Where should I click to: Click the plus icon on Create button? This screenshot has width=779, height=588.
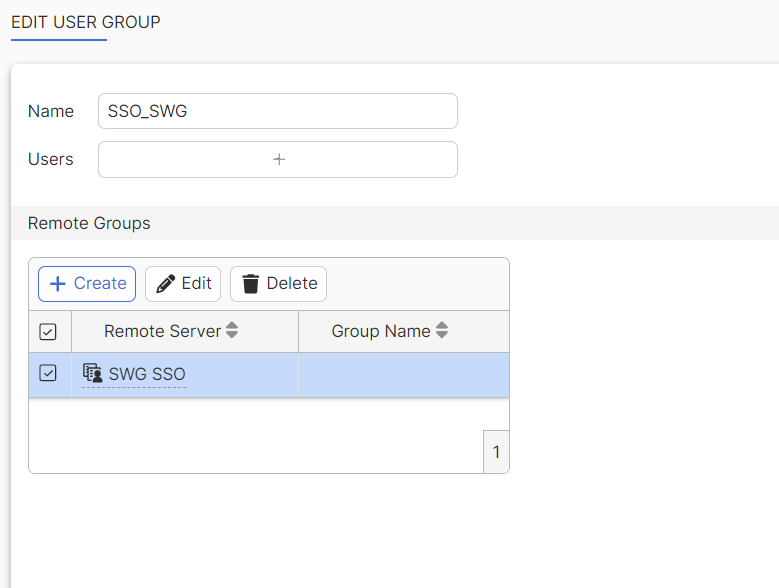point(58,284)
